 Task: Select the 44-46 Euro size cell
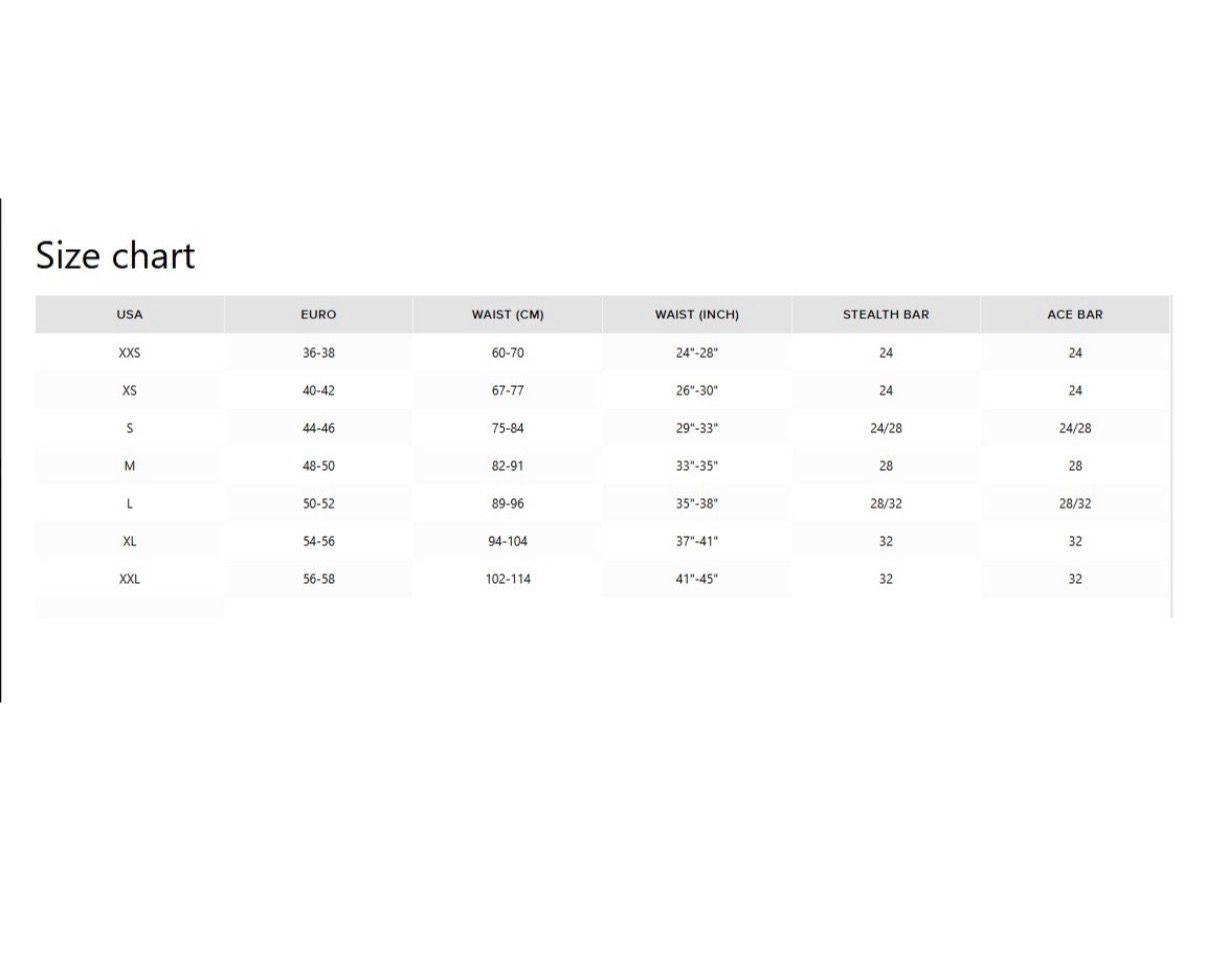point(318,428)
